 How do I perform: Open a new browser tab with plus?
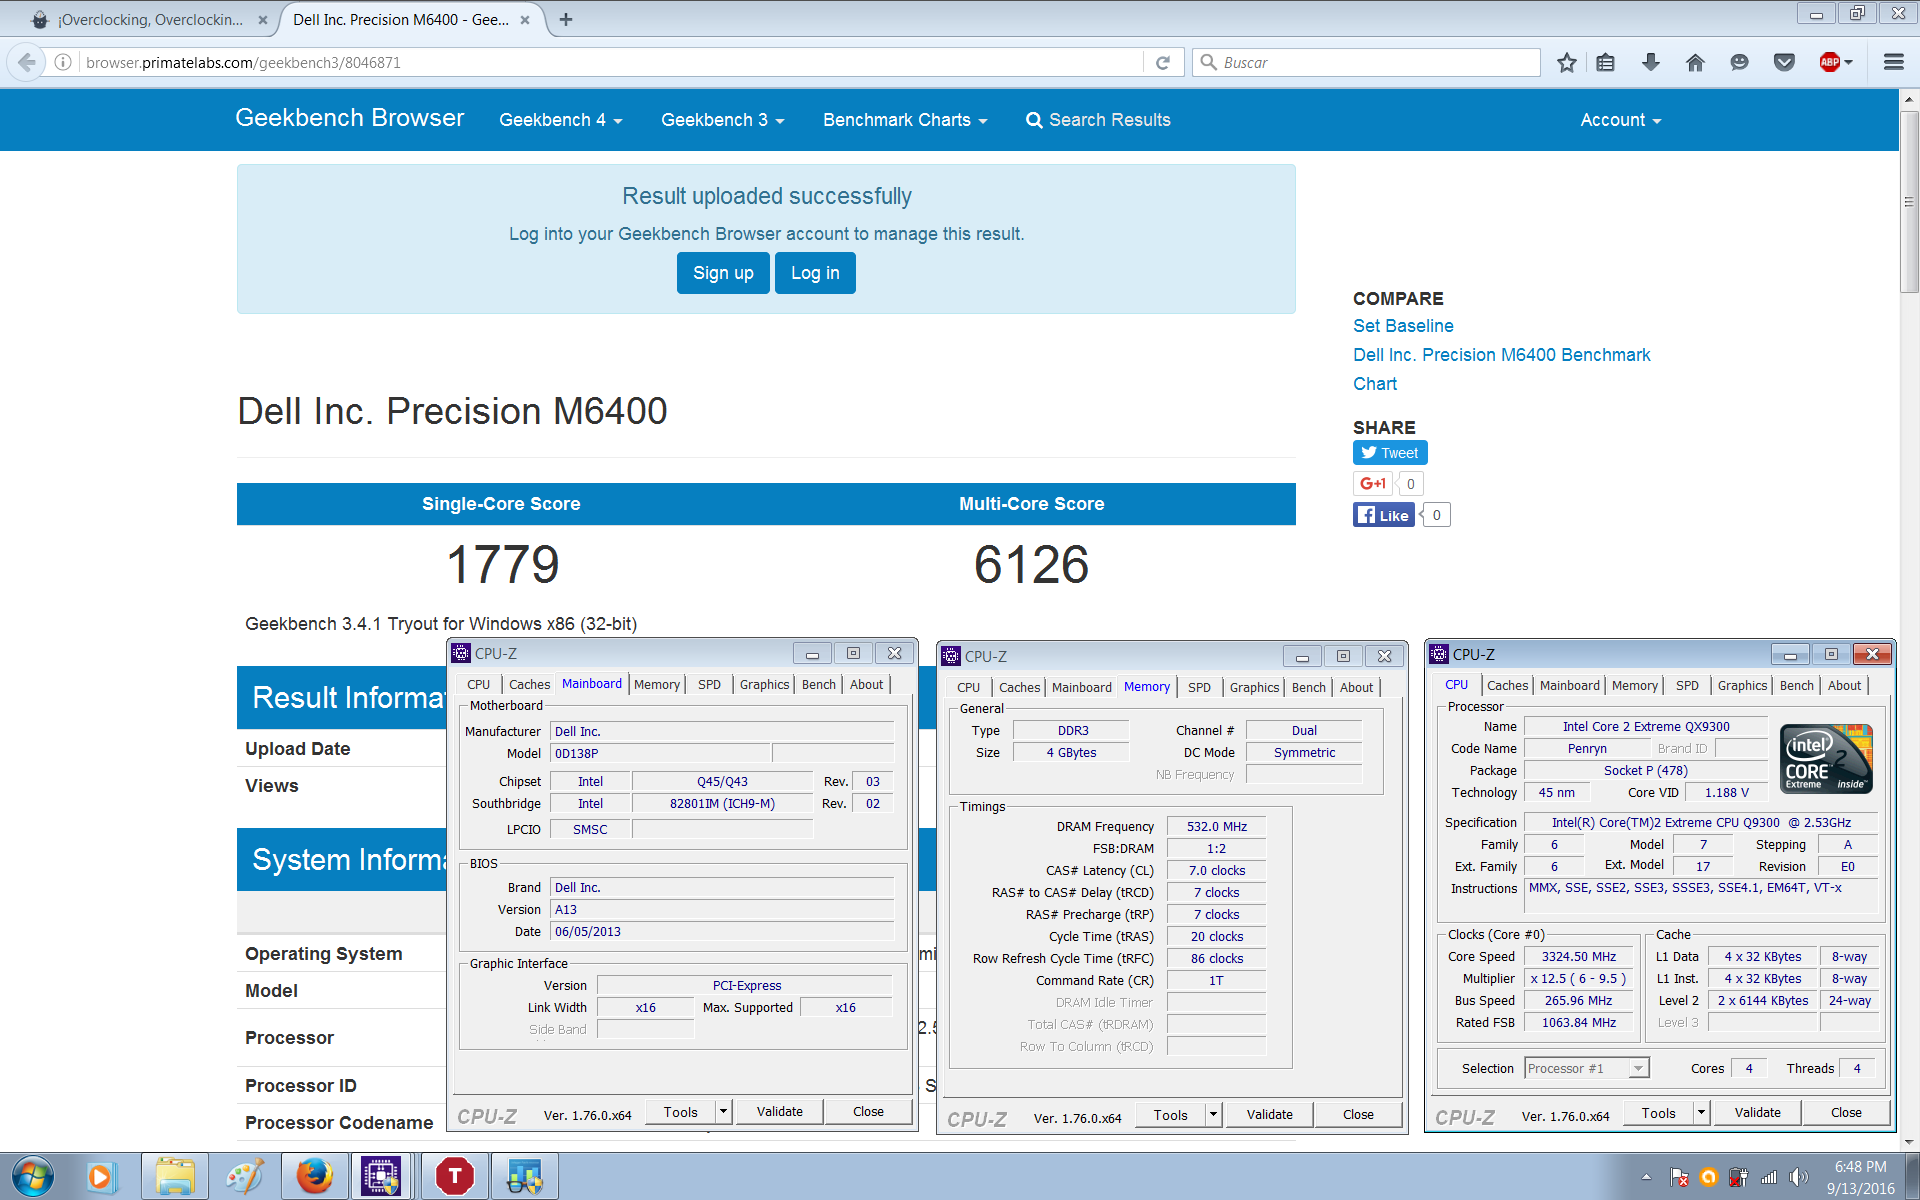tap(566, 19)
